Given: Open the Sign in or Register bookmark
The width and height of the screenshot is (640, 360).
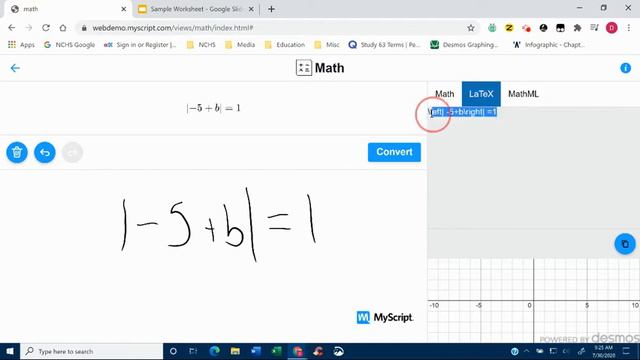Looking at the screenshot, I should [x=140, y=44].
